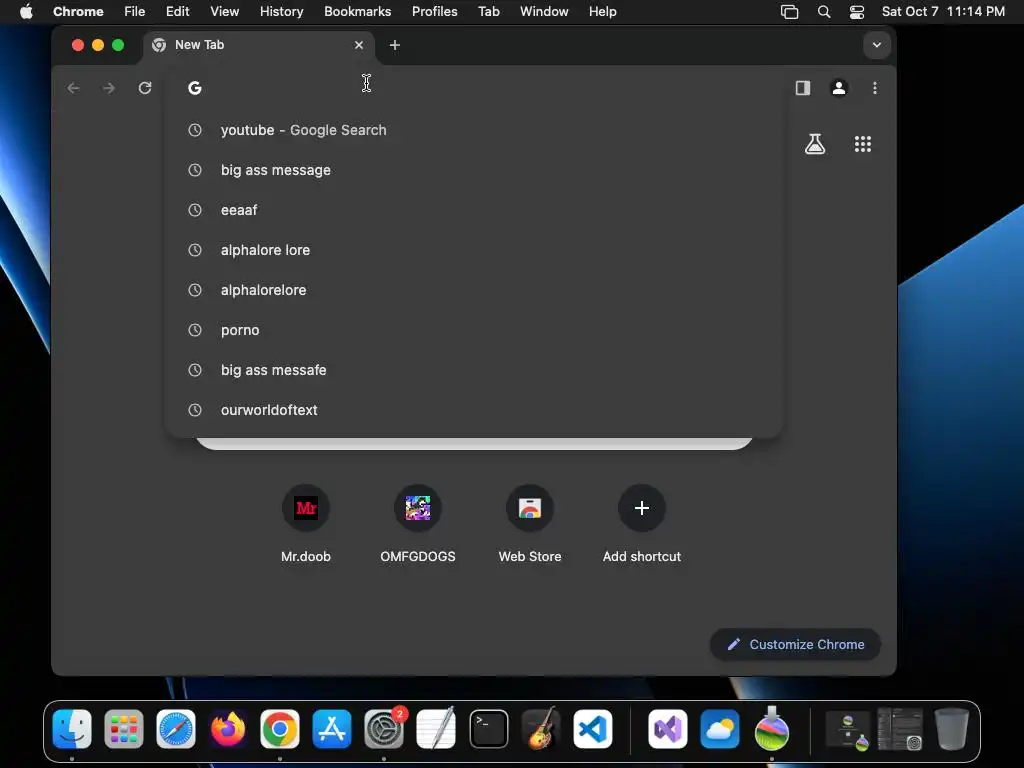Open the macOS installer icon in the Dock

772,728
